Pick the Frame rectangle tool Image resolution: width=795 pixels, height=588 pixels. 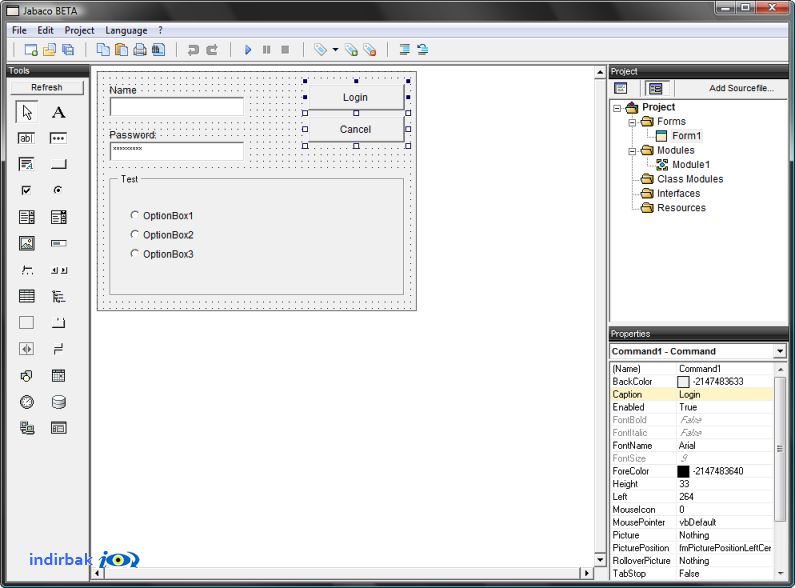26,323
